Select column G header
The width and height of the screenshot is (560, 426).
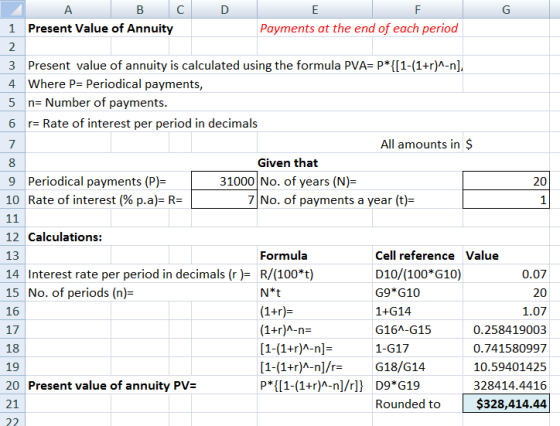click(506, 9)
